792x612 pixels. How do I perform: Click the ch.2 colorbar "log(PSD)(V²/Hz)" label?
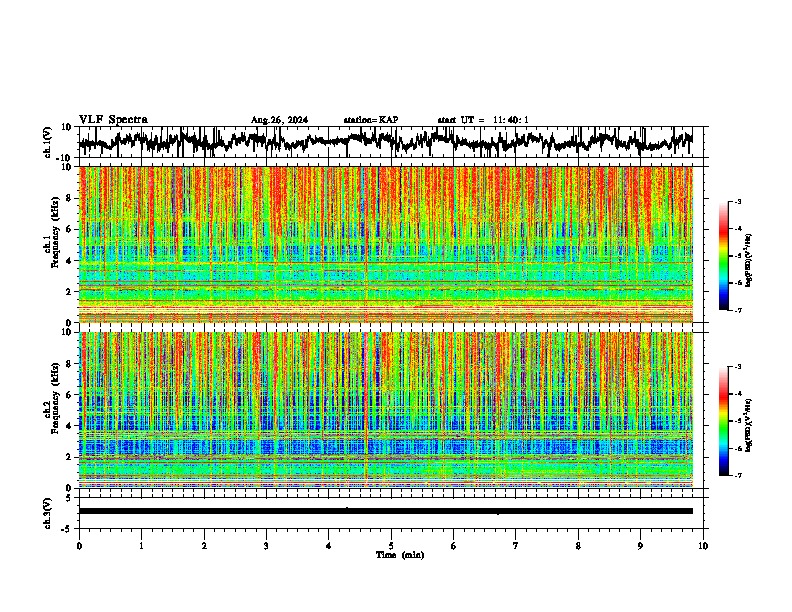(749, 425)
